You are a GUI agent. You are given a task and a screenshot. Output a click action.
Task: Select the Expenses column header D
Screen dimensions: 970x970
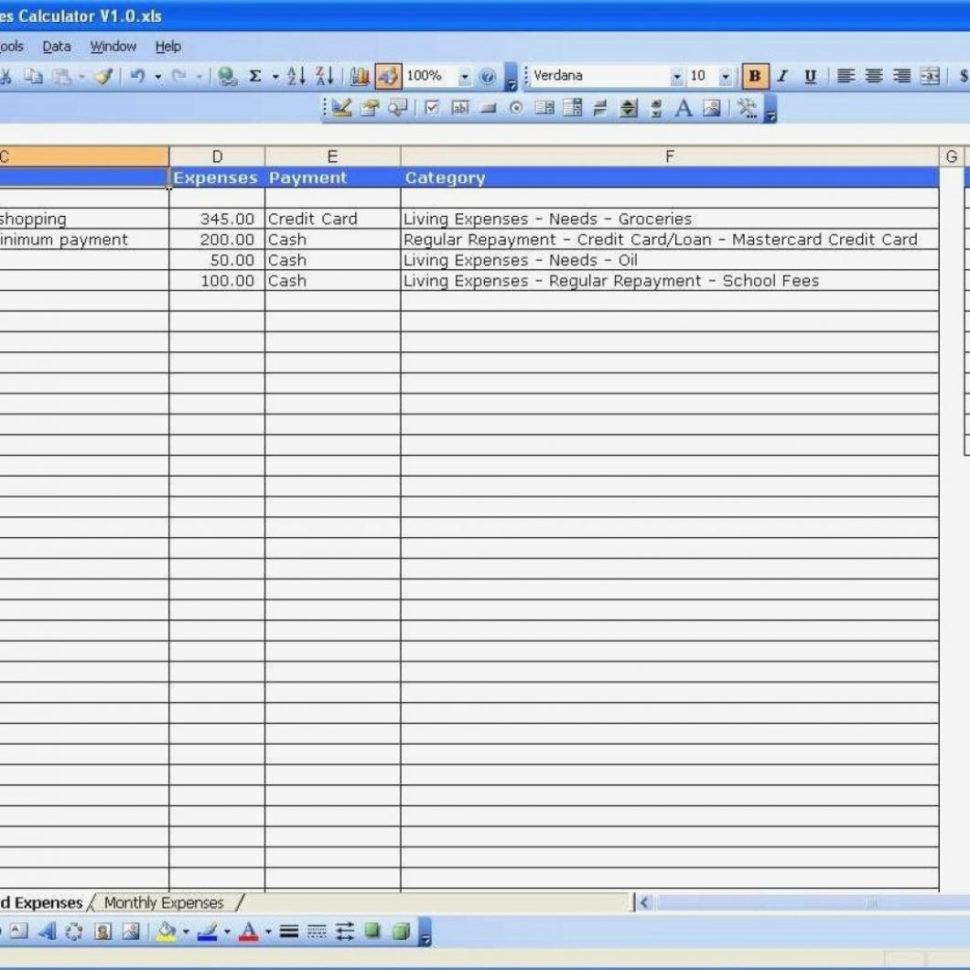[x=217, y=156]
